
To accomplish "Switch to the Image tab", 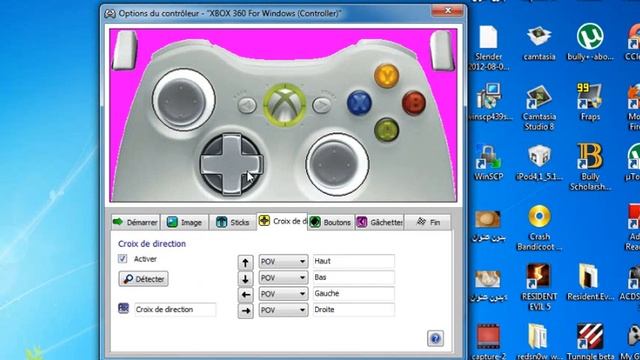I will 184,222.
